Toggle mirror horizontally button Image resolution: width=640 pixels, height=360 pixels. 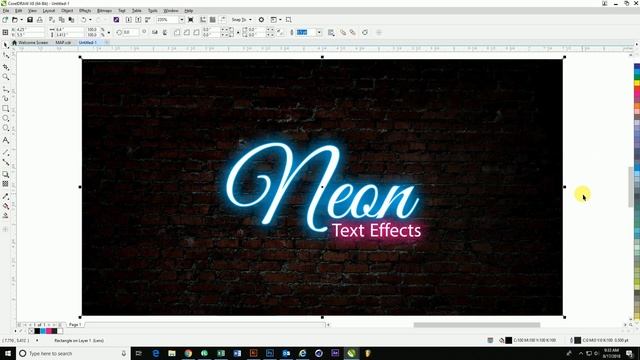(155, 32)
